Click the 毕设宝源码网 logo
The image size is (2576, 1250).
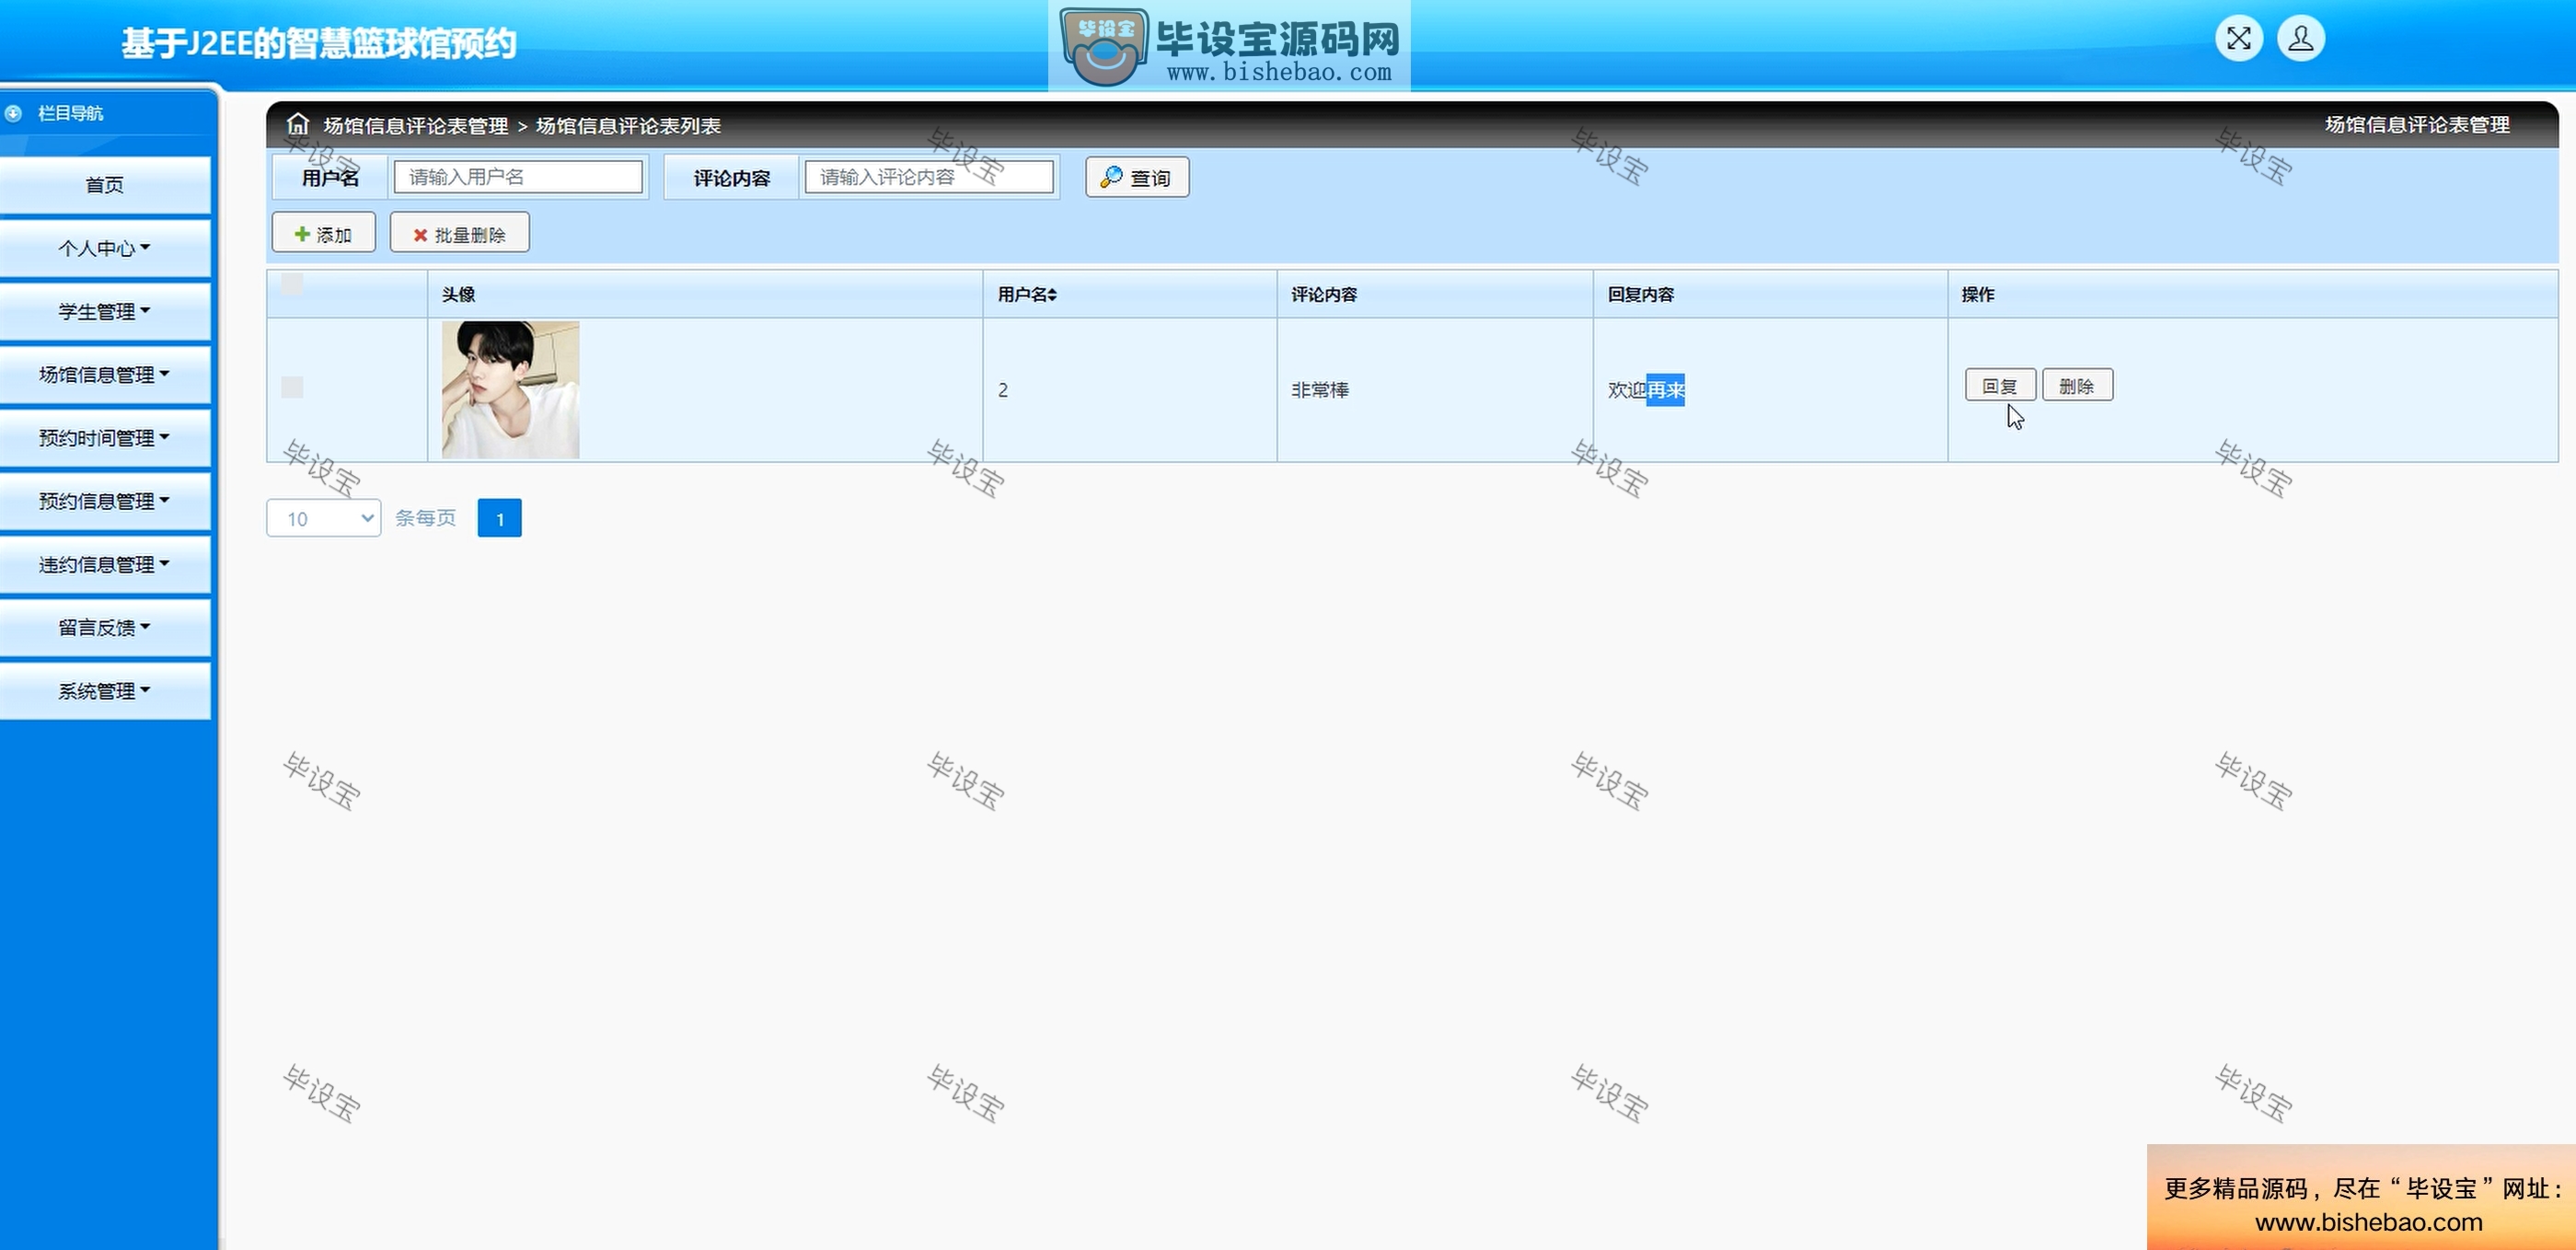pos(1229,46)
